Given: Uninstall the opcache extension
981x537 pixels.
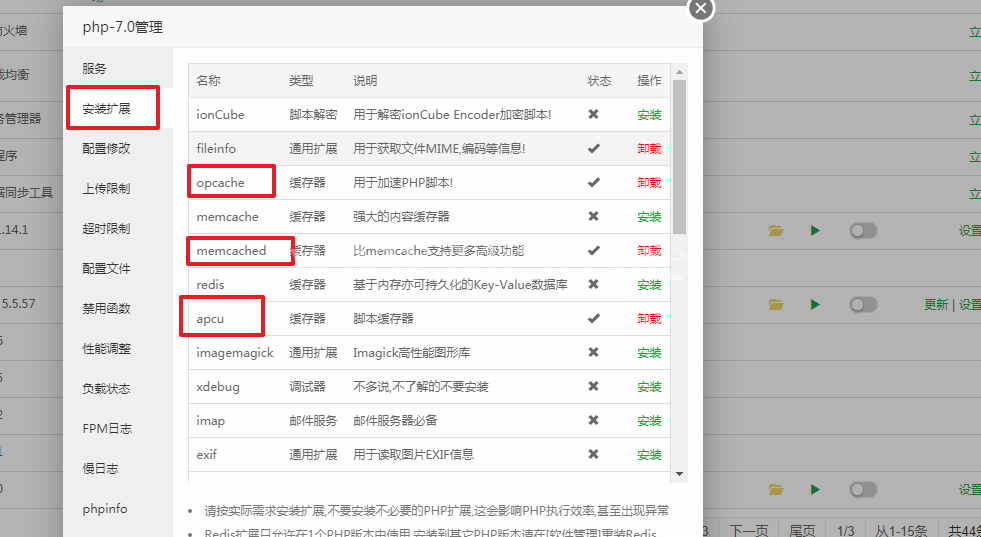Looking at the screenshot, I should (649, 183).
